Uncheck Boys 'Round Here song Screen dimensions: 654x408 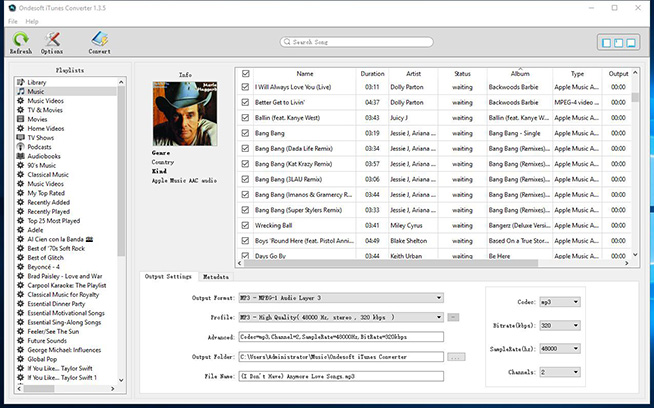click(245, 241)
